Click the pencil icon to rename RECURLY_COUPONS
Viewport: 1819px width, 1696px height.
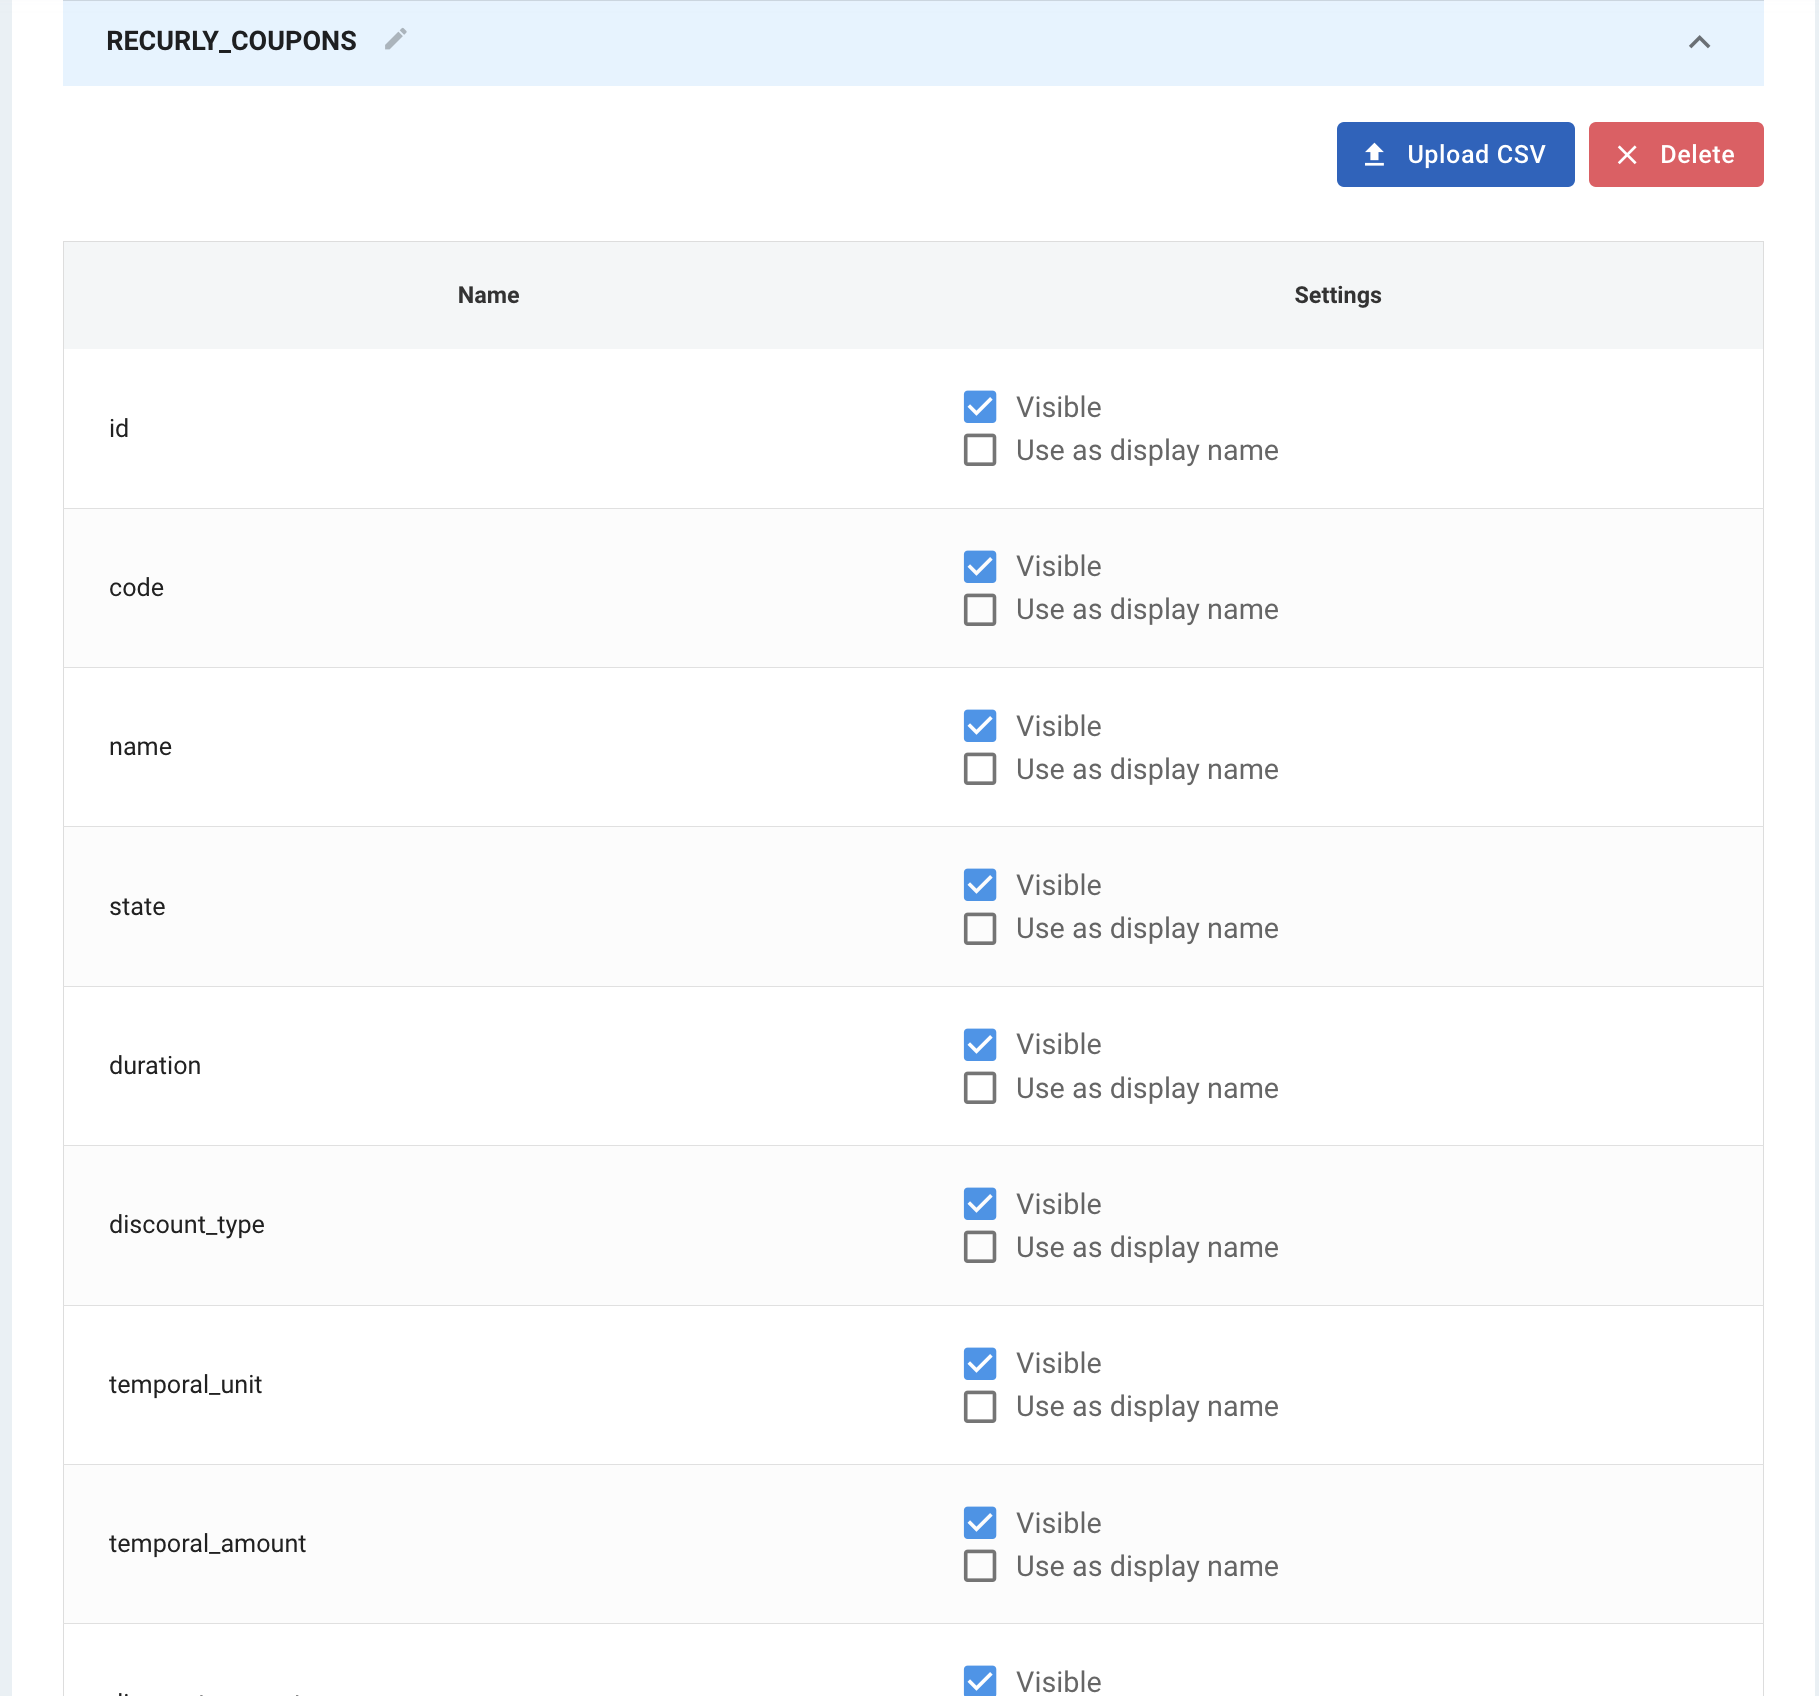(x=396, y=40)
